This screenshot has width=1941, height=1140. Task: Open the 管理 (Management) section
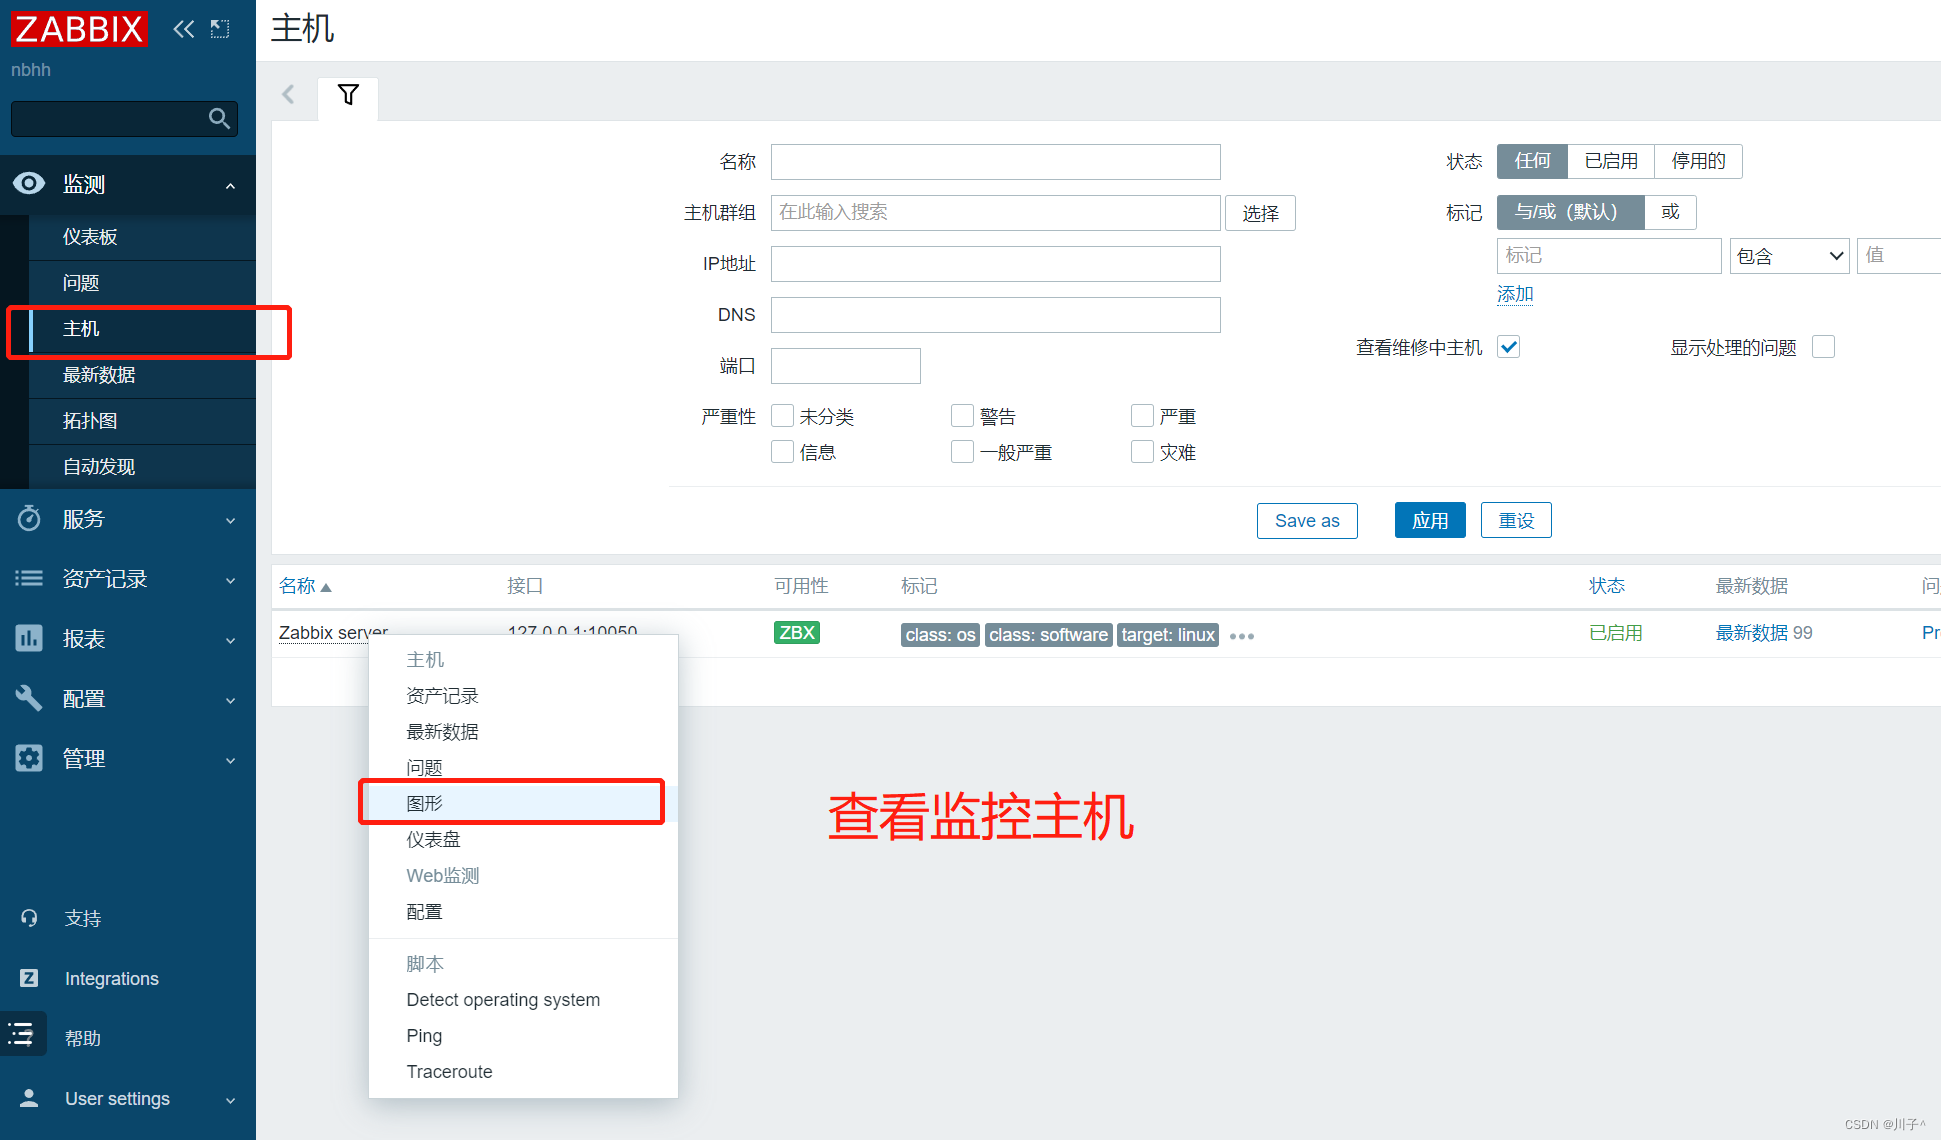click(x=79, y=759)
